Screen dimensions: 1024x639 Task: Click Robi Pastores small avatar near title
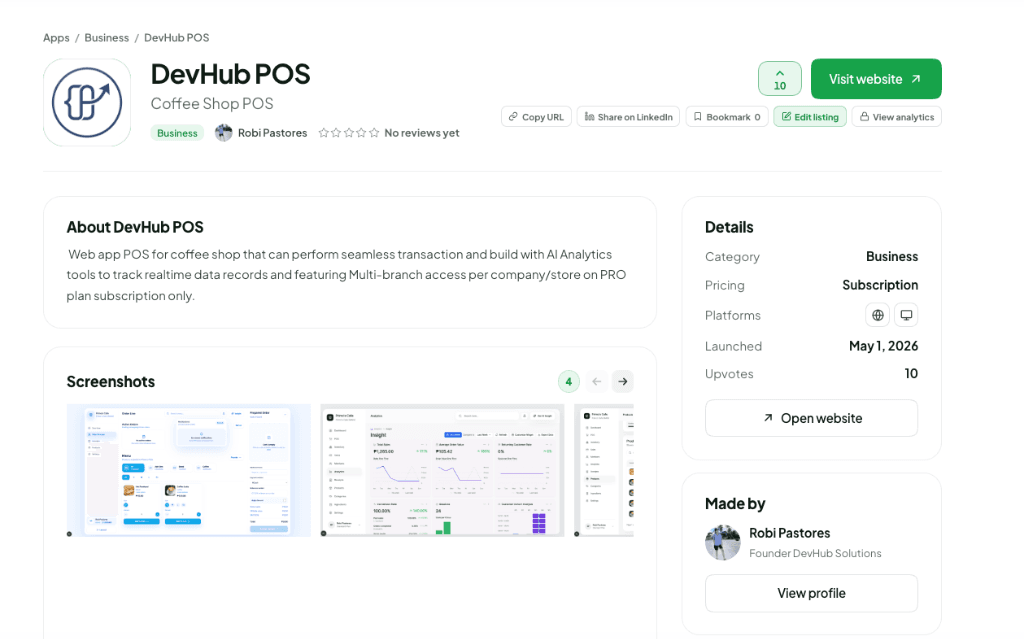tap(223, 133)
